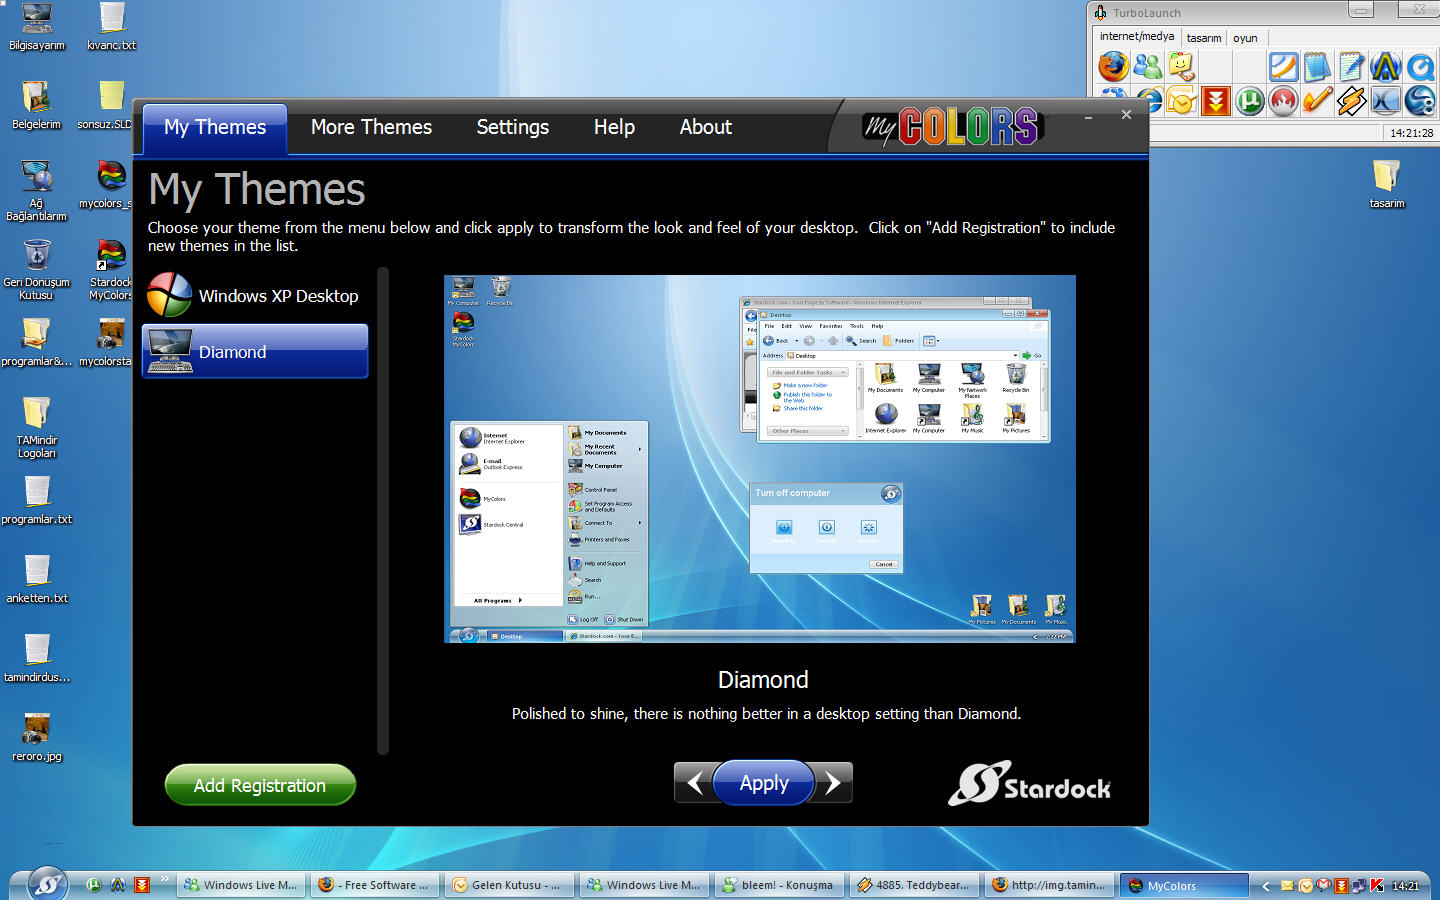Launch Outlook from TurboLaunch
The image size is (1440, 900).
click(x=1182, y=101)
